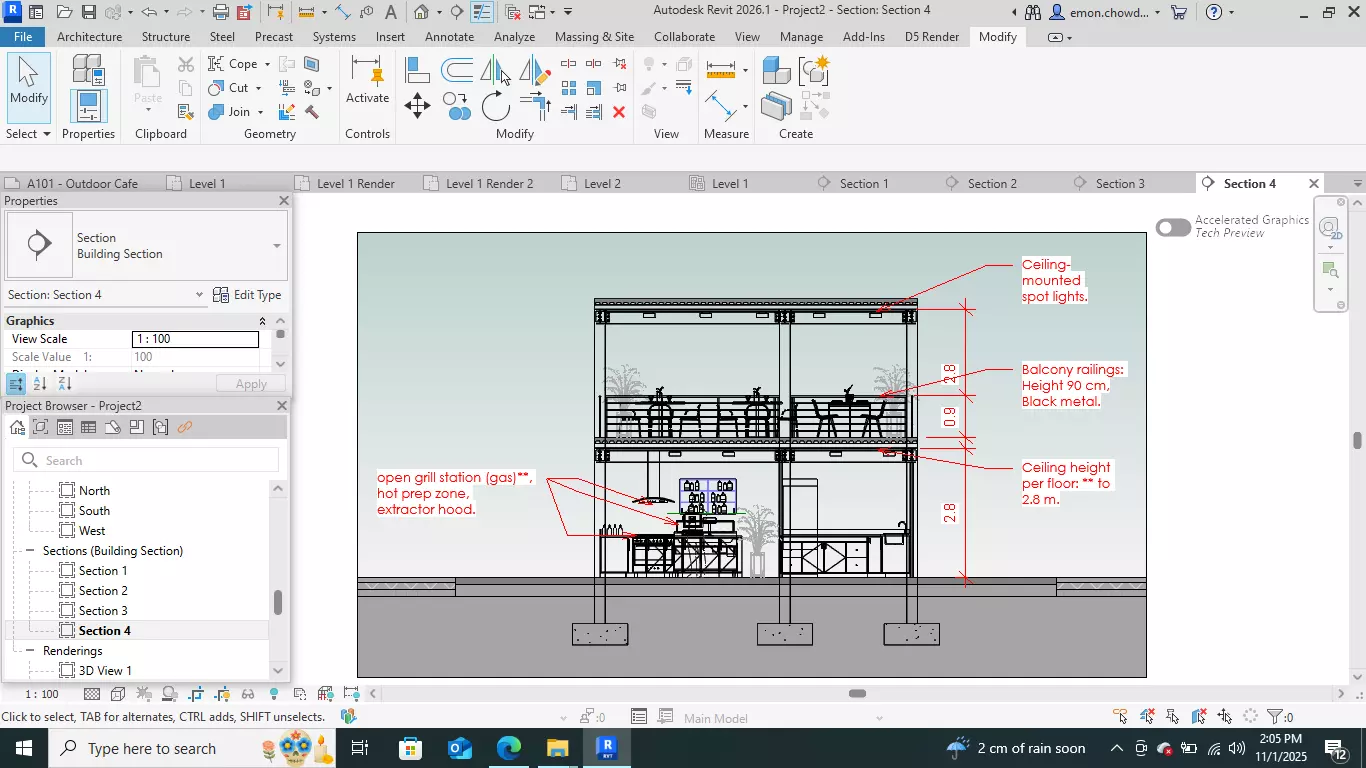Click the Activate Controls button

pyautogui.click(x=367, y=80)
